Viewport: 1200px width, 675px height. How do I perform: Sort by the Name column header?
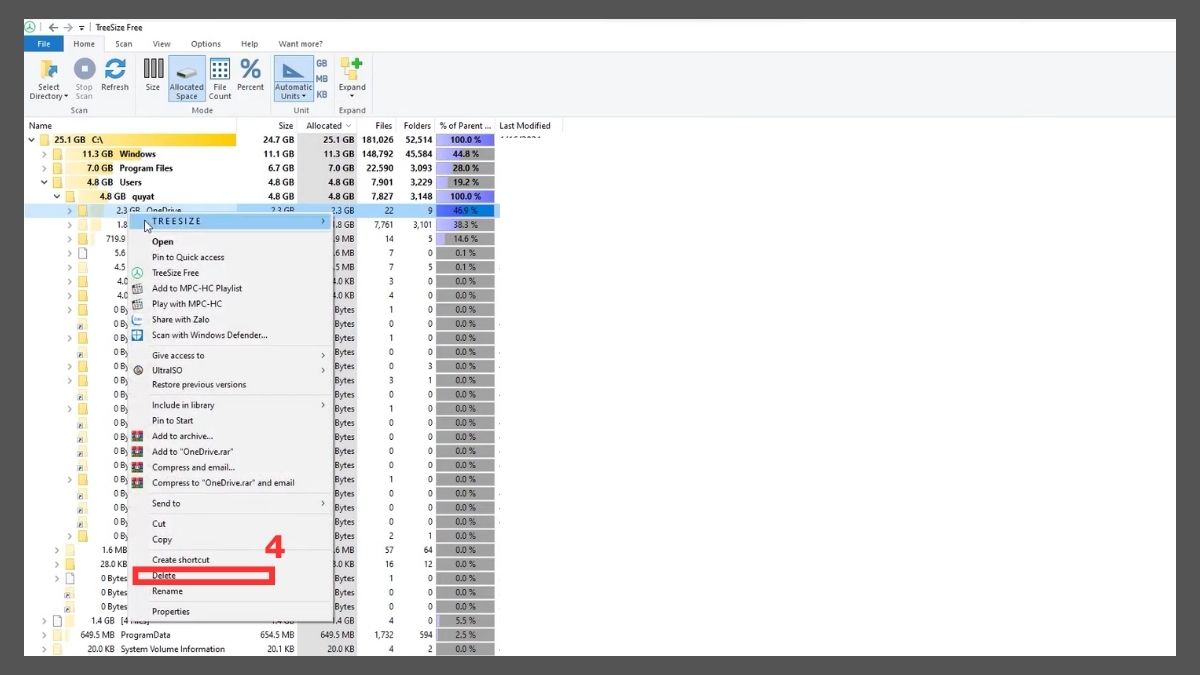tap(130, 126)
